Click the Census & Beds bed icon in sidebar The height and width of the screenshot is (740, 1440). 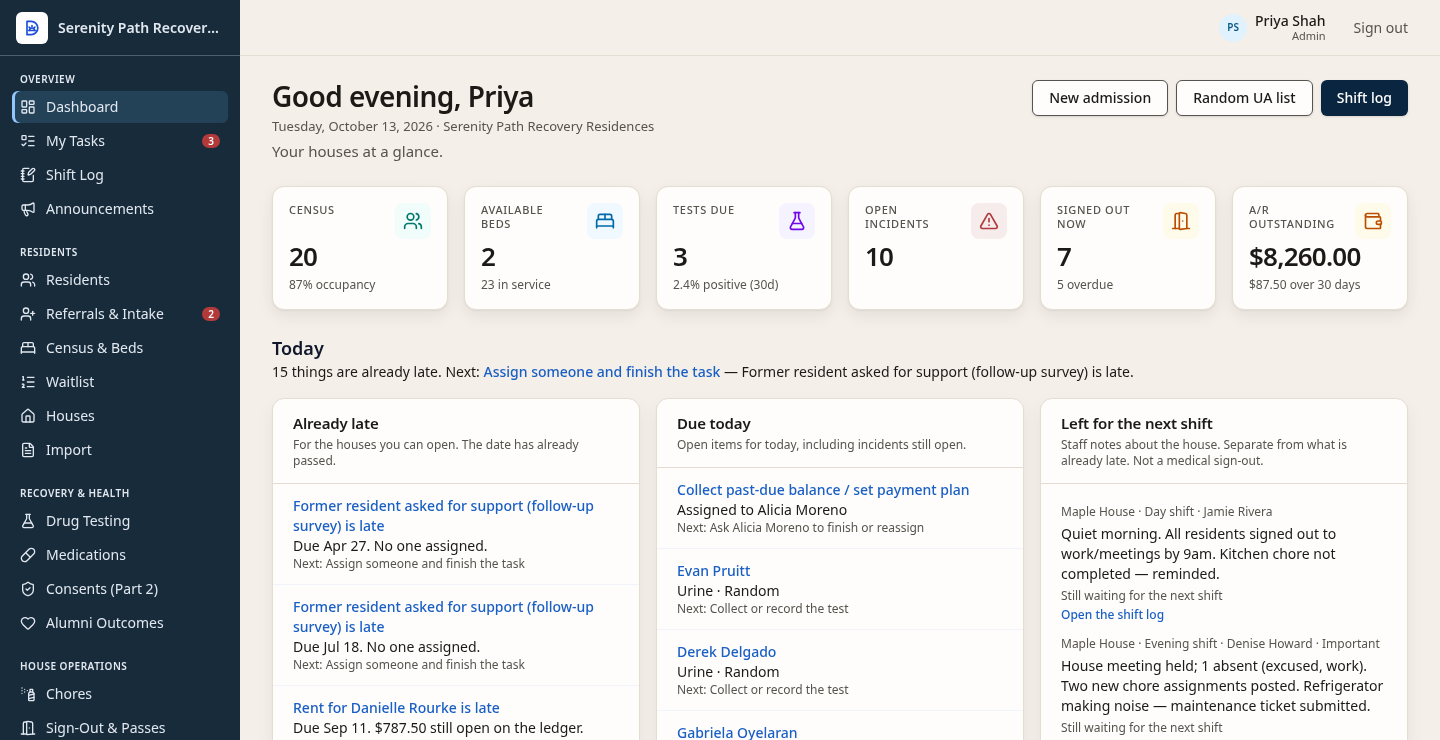click(x=28, y=348)
